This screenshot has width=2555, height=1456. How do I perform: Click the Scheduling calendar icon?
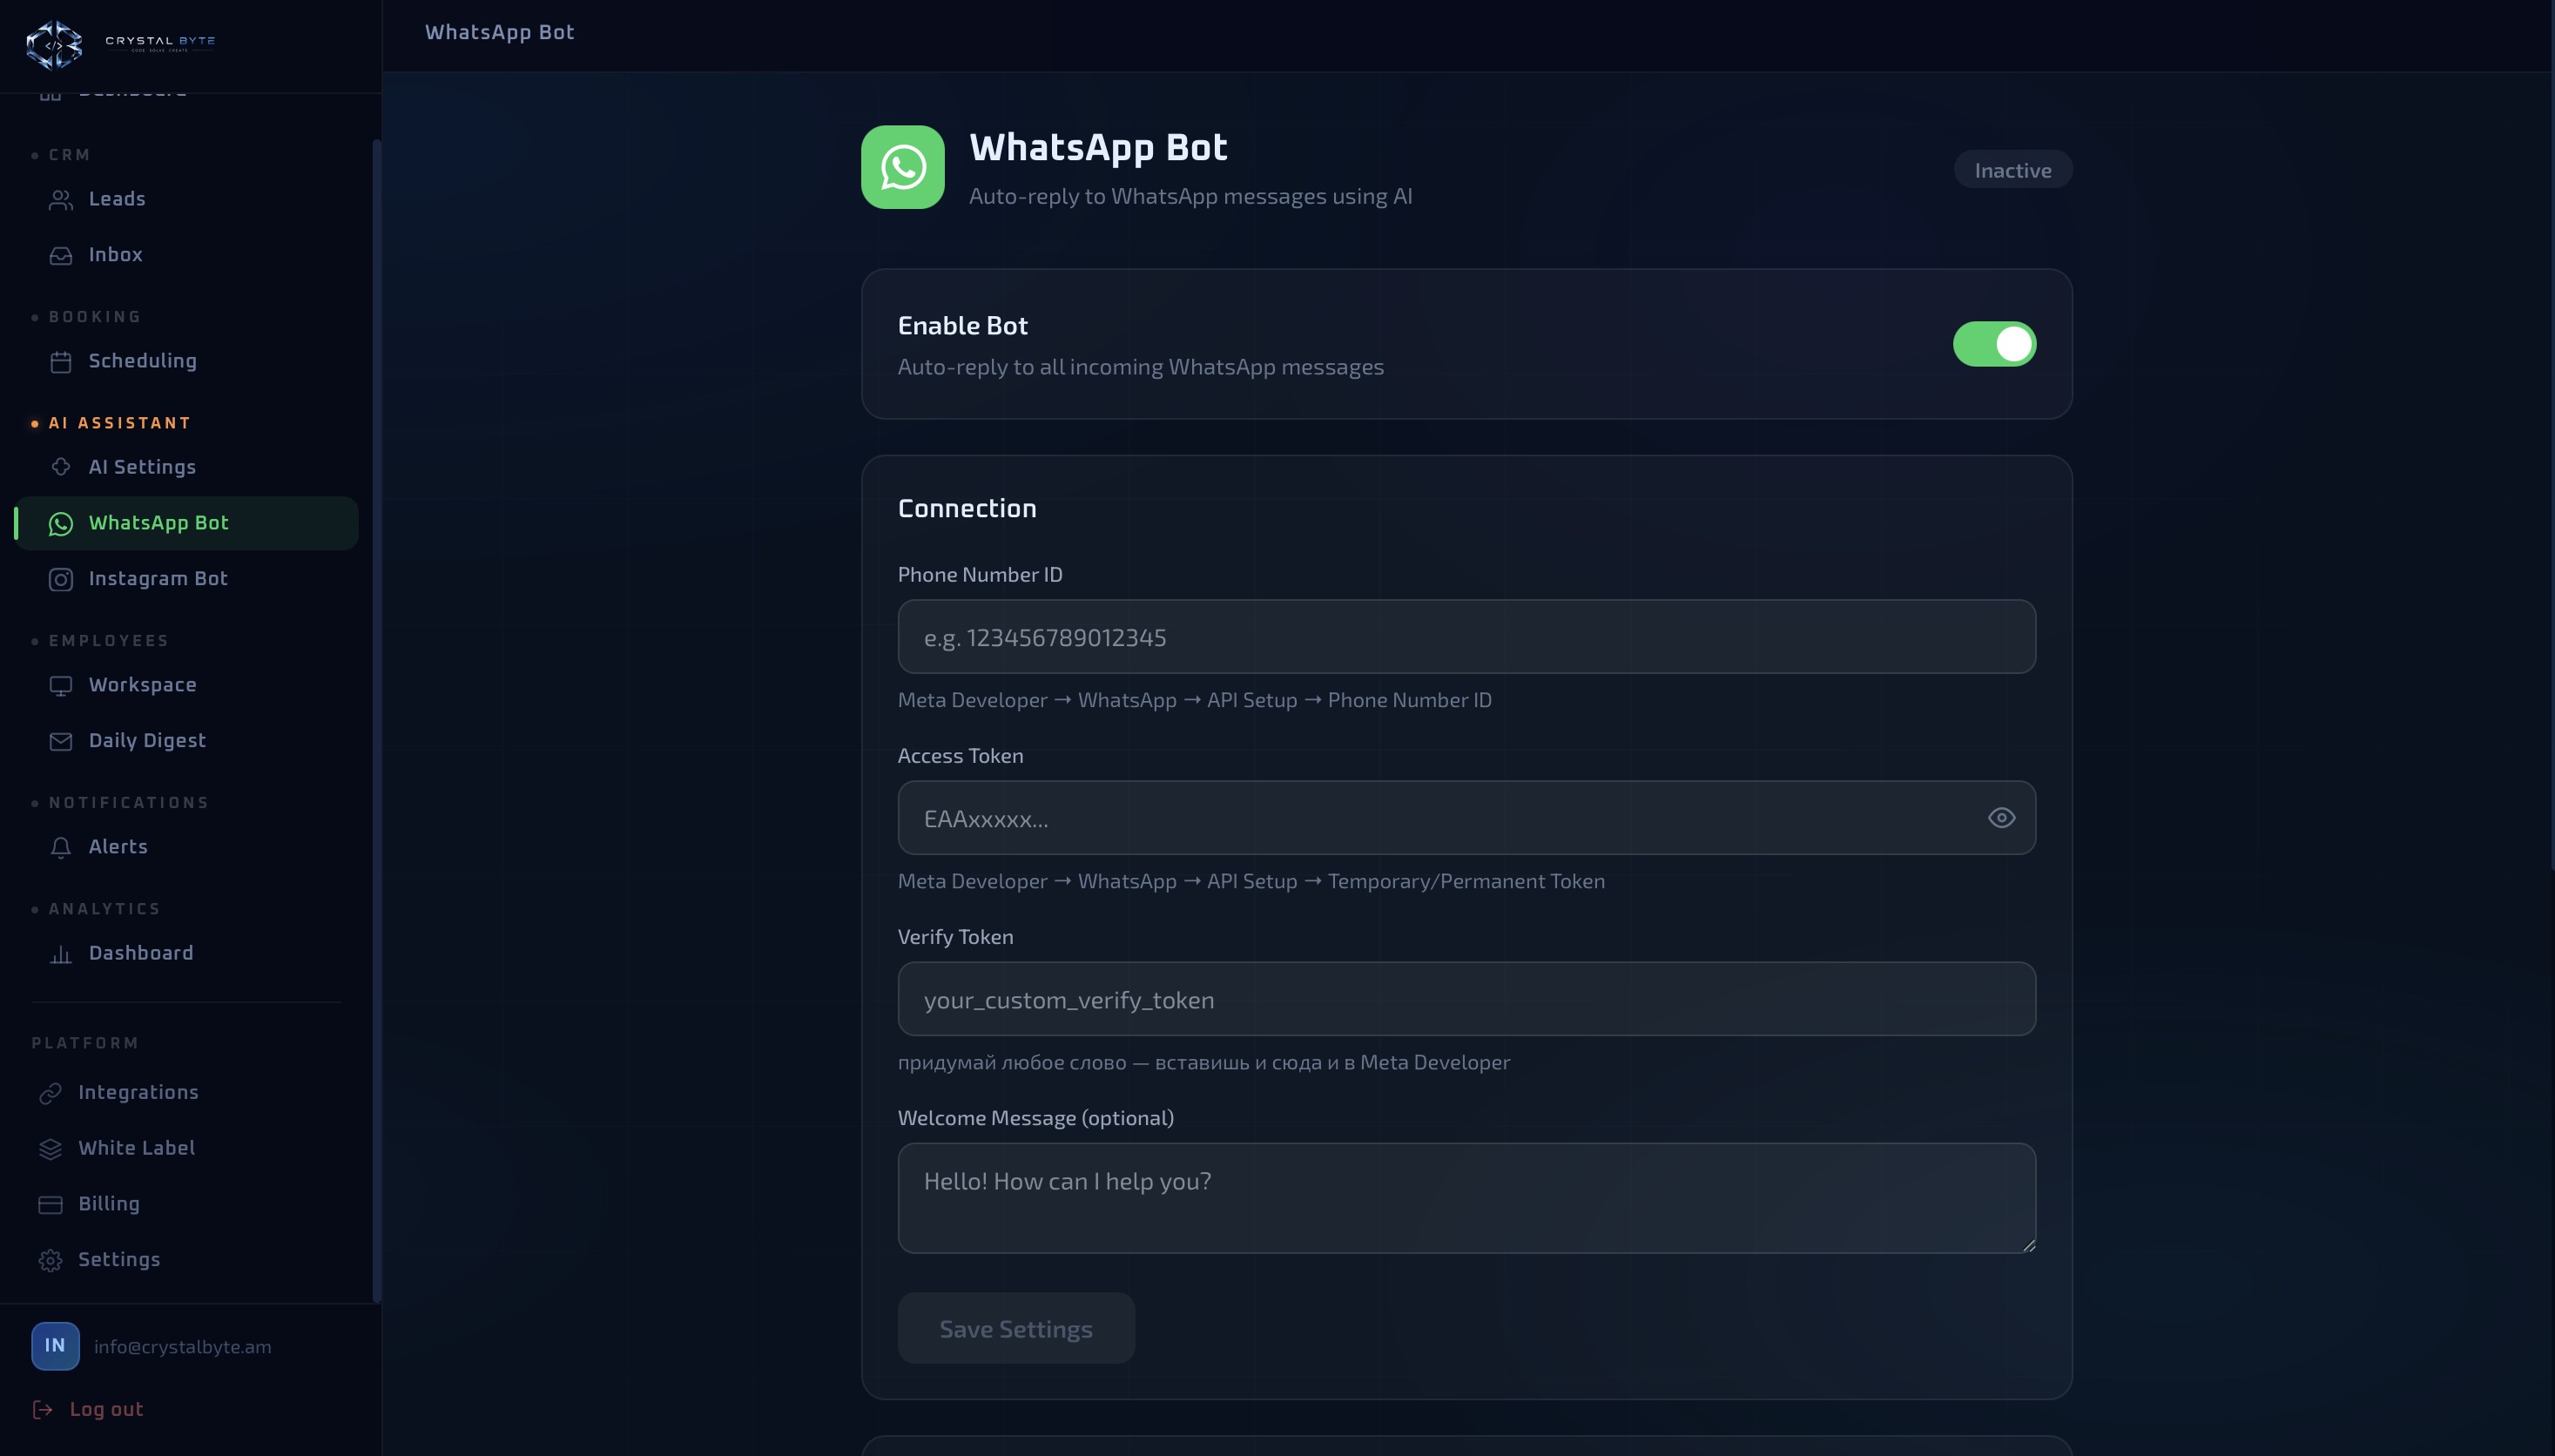coord(61,362)
